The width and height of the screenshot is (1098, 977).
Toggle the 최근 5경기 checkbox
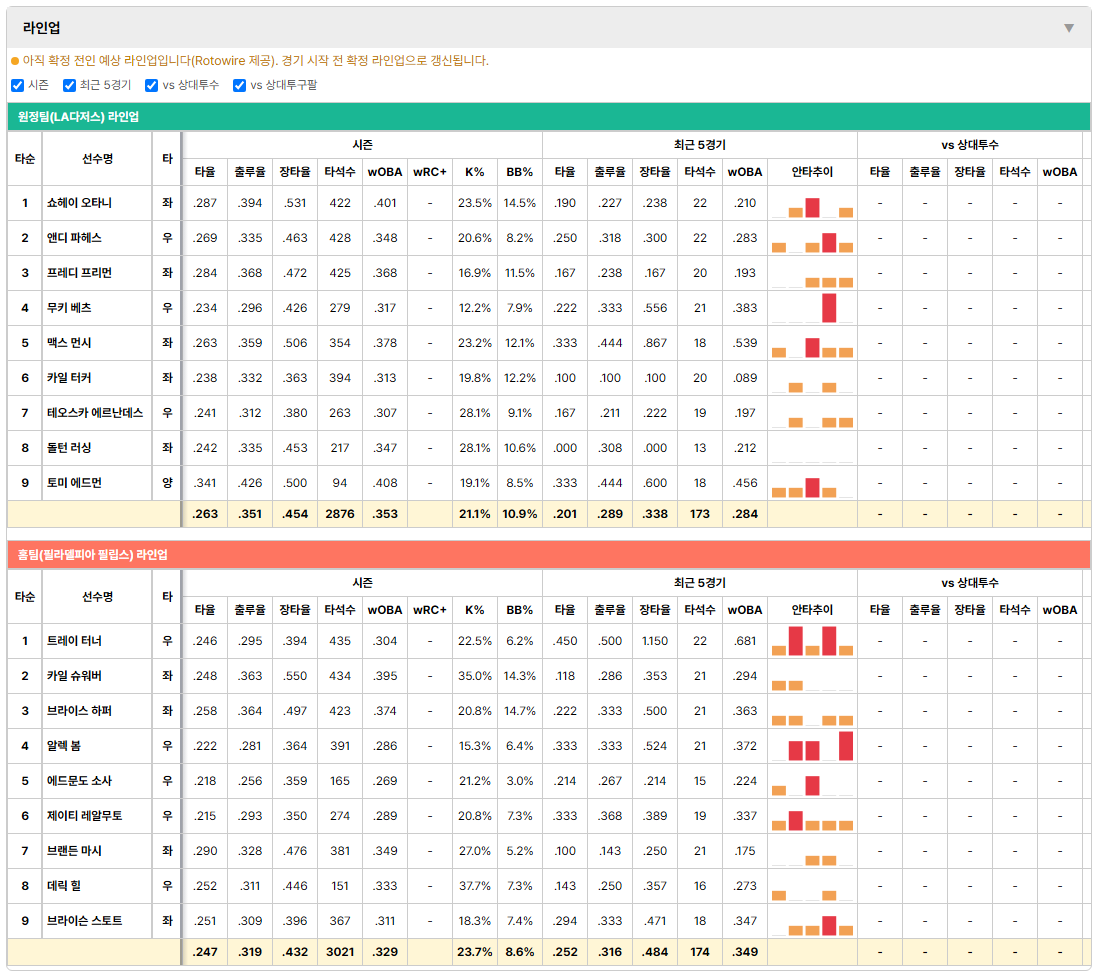tap(69, 85)
